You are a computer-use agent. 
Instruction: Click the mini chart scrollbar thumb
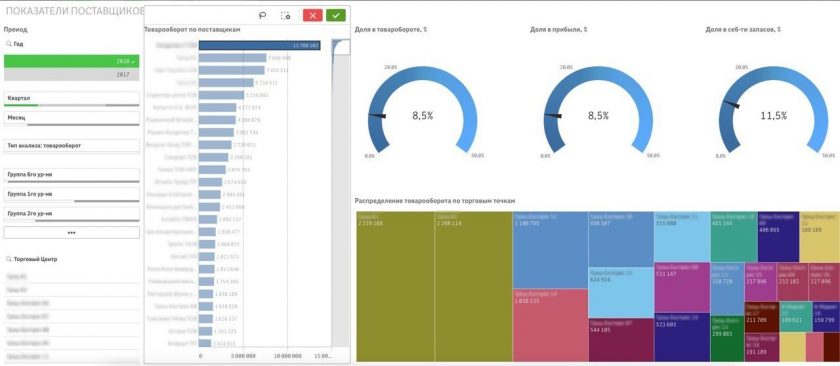point(341,47)
